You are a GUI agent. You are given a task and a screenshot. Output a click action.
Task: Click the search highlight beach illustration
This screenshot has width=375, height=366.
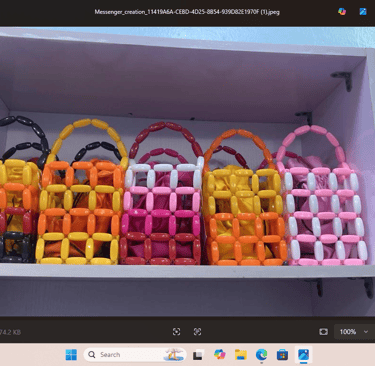tap(174, 355)
